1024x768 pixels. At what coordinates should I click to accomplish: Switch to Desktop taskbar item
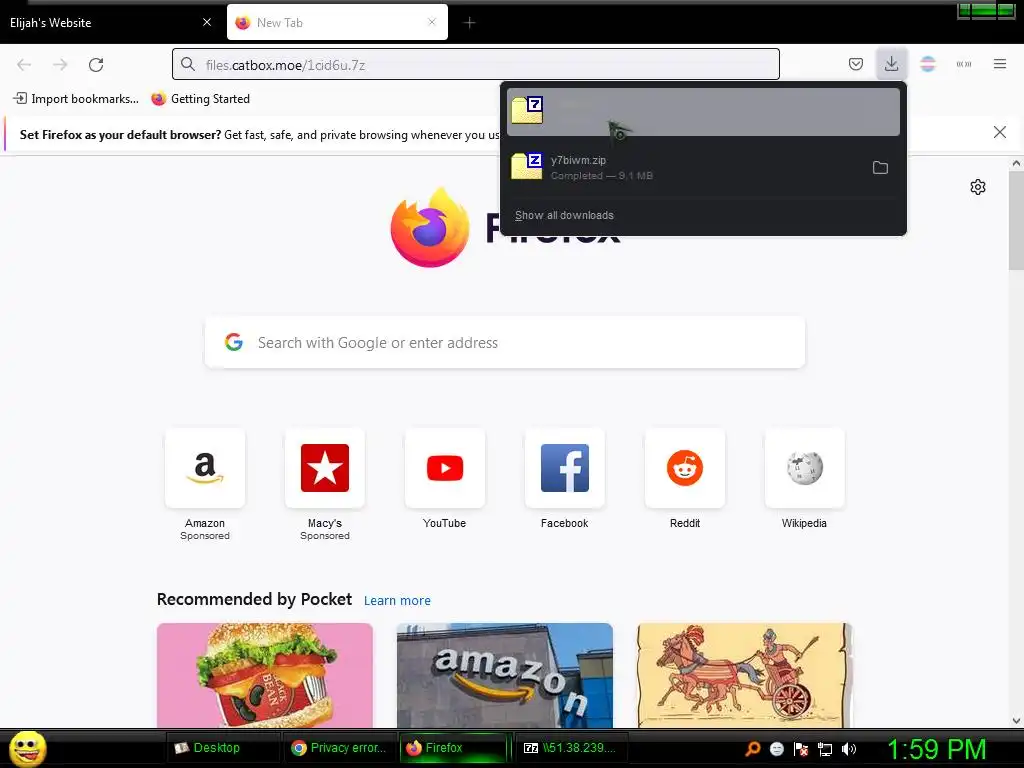223,748
